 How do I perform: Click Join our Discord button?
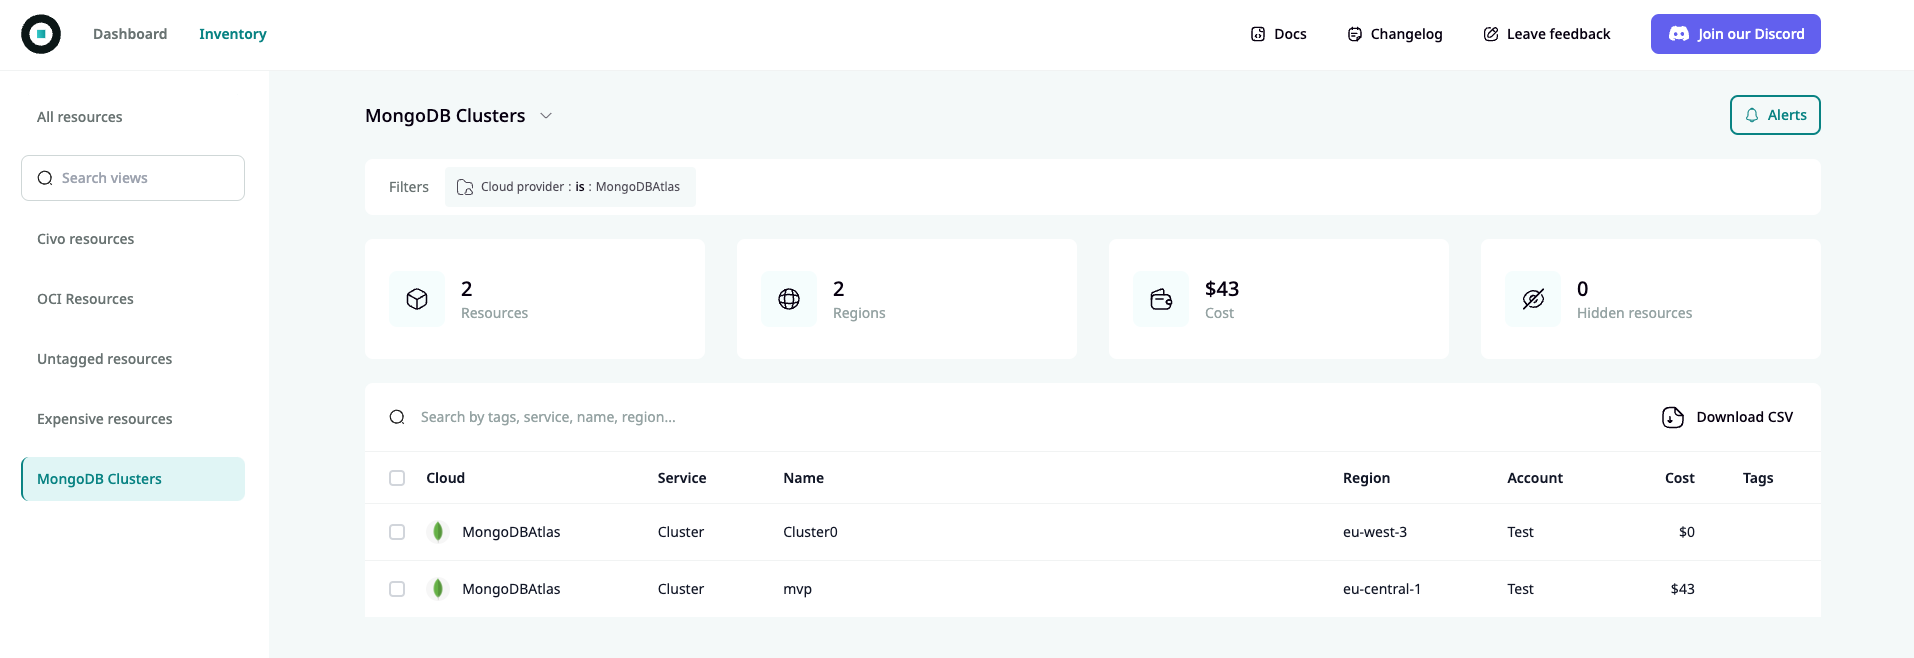(1736, 34)
